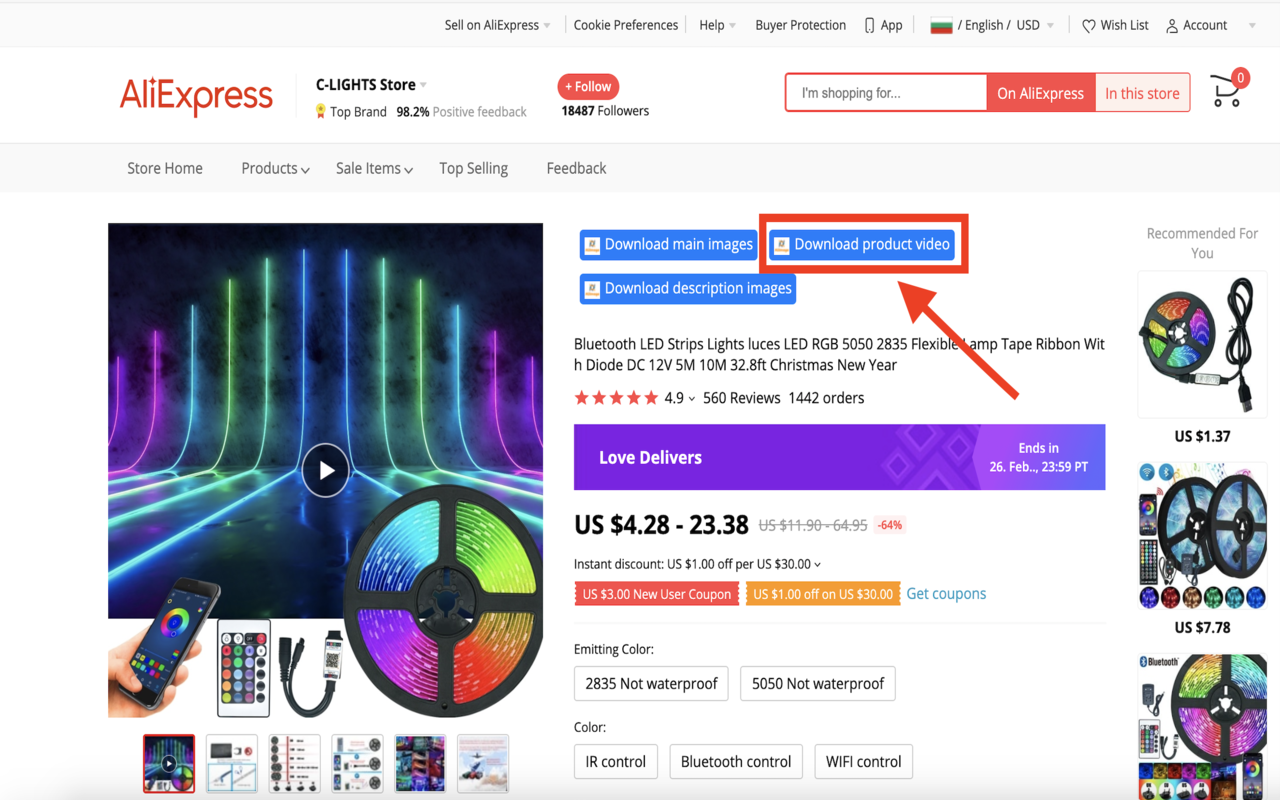Viewport: 1280px width, 800px height.
Task: Open the Products menu
Action: coord(275,168)
